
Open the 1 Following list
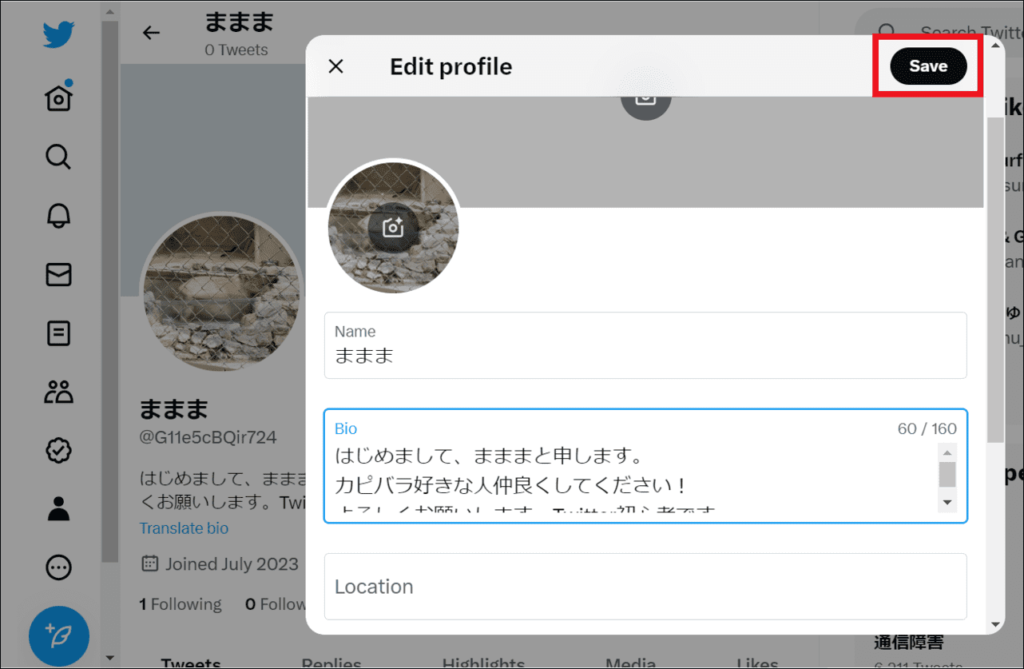tap(180, 604)
